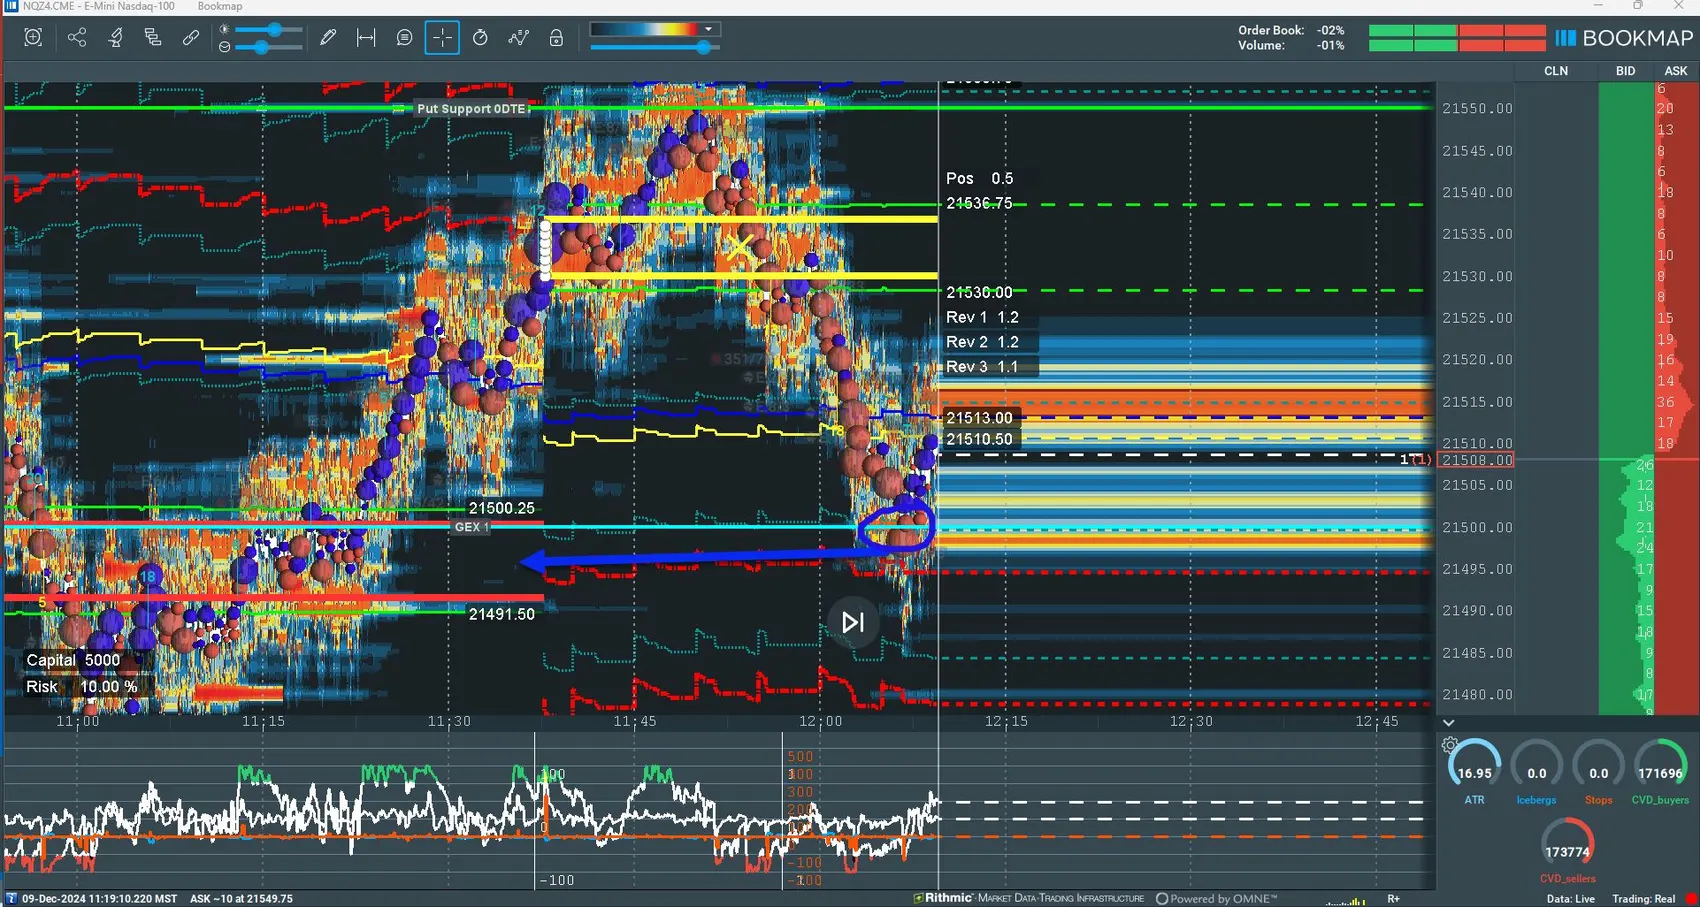Click the brightness sun icon
Viewport: 1700px width, 907px height.
tap(224, 30)
